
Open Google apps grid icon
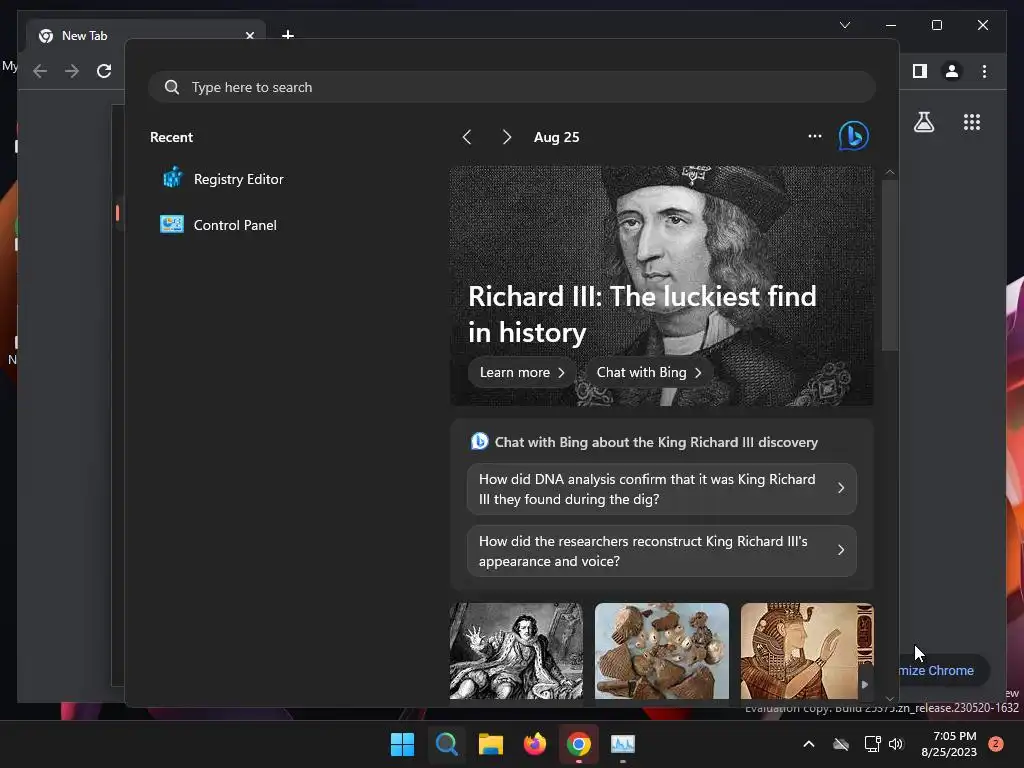pos(972,122)
